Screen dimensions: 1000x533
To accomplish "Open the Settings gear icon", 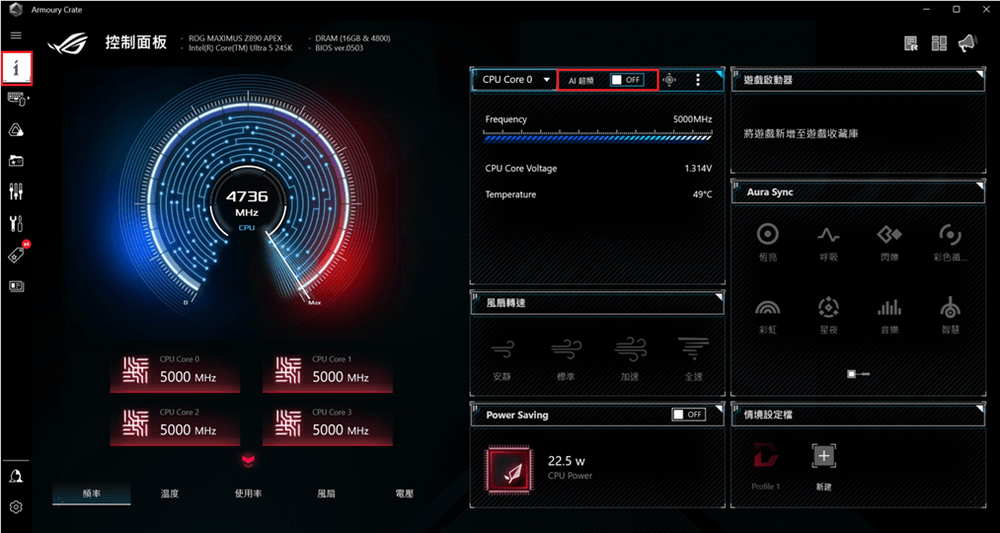I will pyautogui.click(x=17, y=507).
